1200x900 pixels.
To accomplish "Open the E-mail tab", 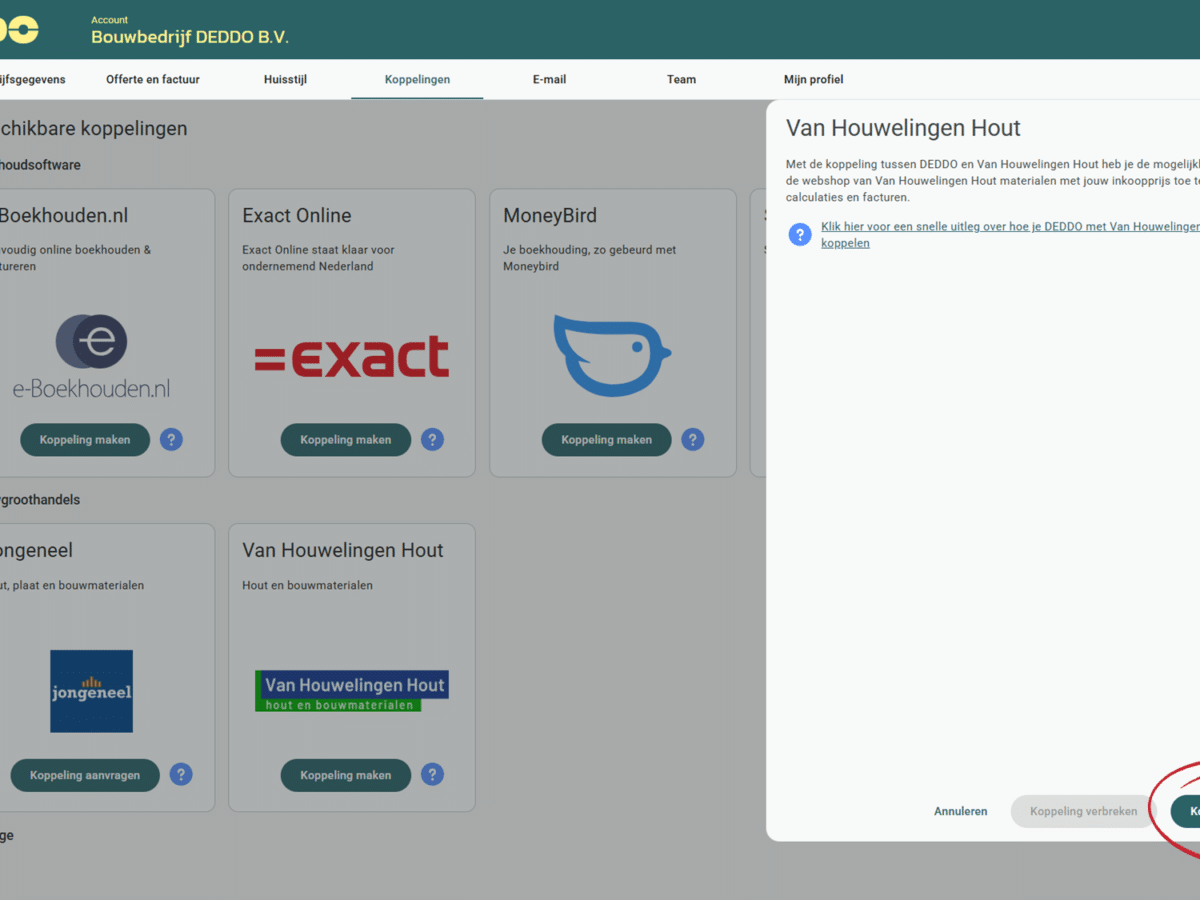I will (549, 79).
